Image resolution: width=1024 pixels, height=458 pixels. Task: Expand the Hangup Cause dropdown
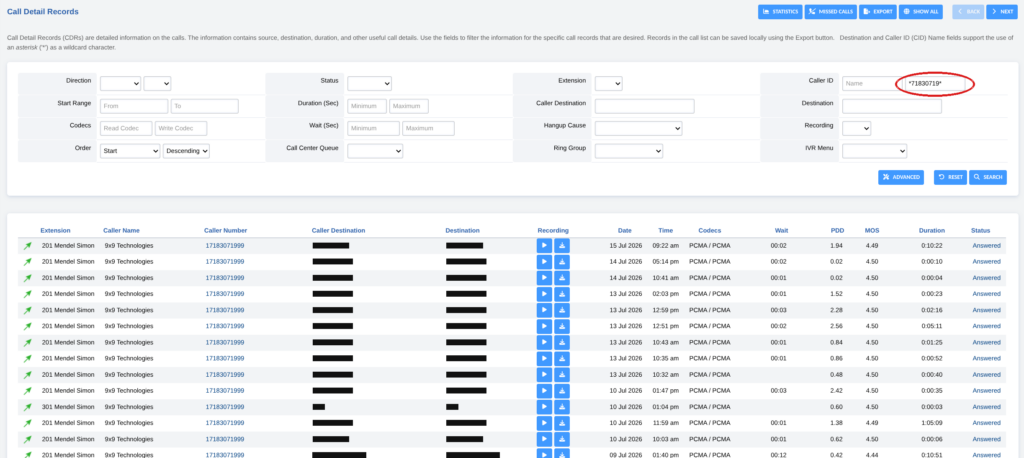coord(639,128)
